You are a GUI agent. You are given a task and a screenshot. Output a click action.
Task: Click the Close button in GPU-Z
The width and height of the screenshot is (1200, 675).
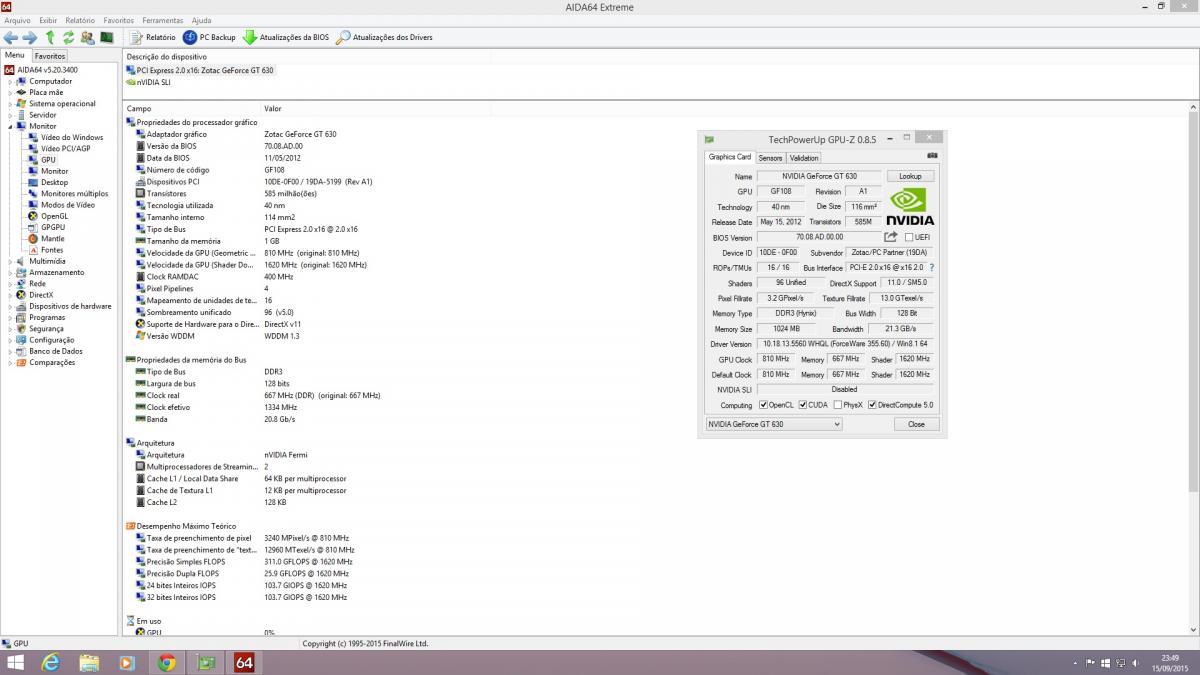pos(916,424)
